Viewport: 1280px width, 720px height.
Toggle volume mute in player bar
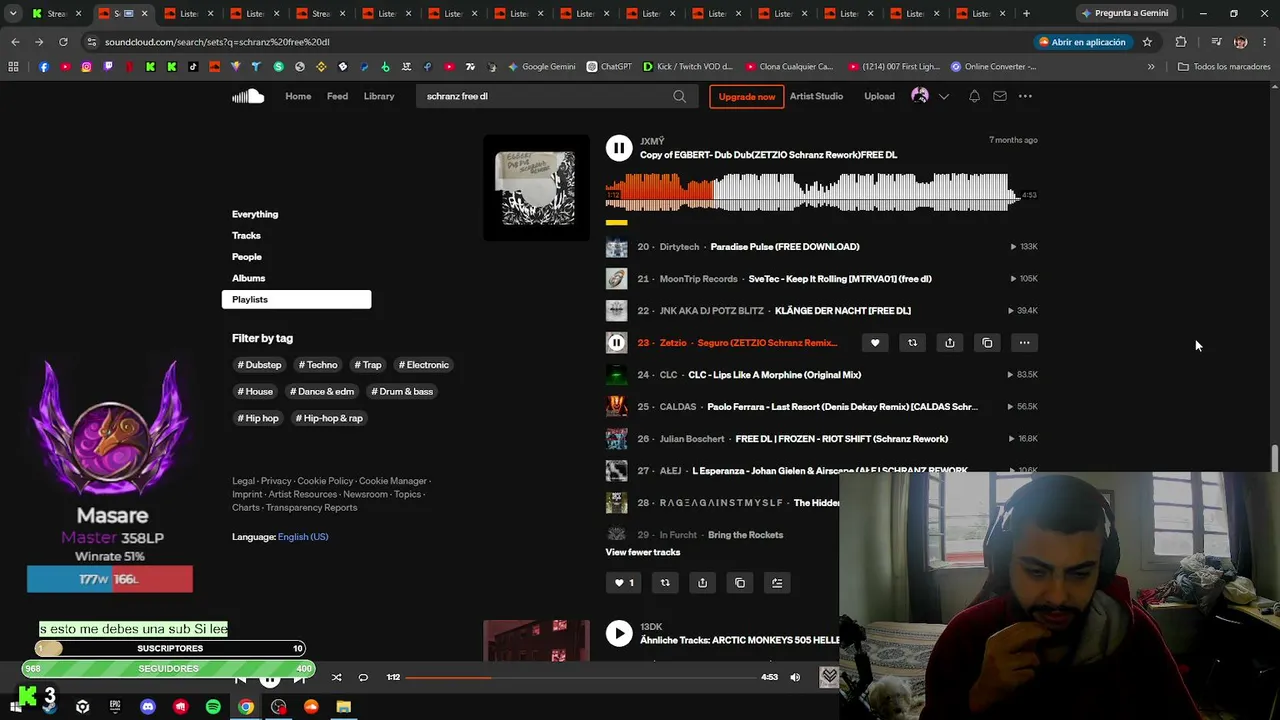pos(795,677)
